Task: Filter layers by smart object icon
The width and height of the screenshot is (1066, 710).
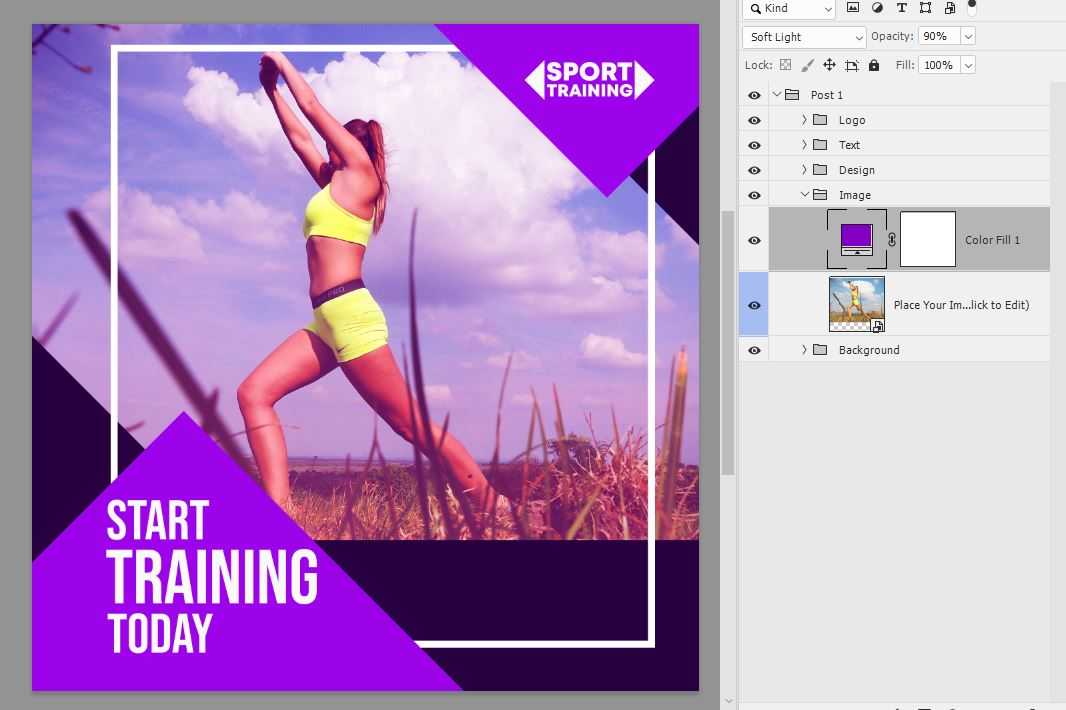Action: (x=949, y=8)
